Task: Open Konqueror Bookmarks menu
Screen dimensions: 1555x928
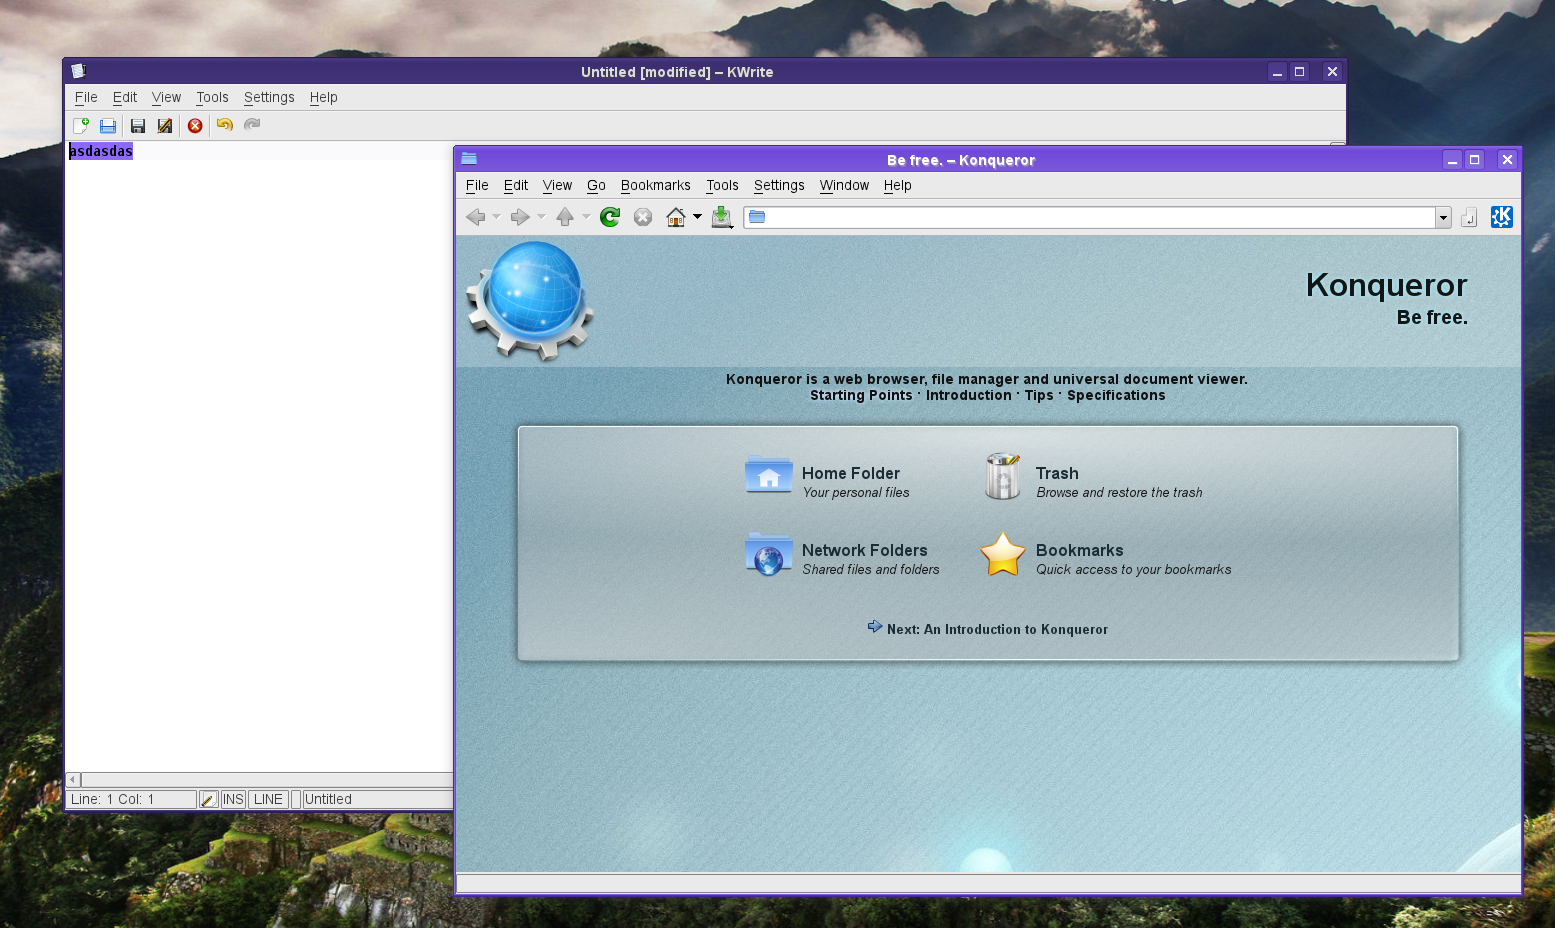Action: (x=655, y=185)
